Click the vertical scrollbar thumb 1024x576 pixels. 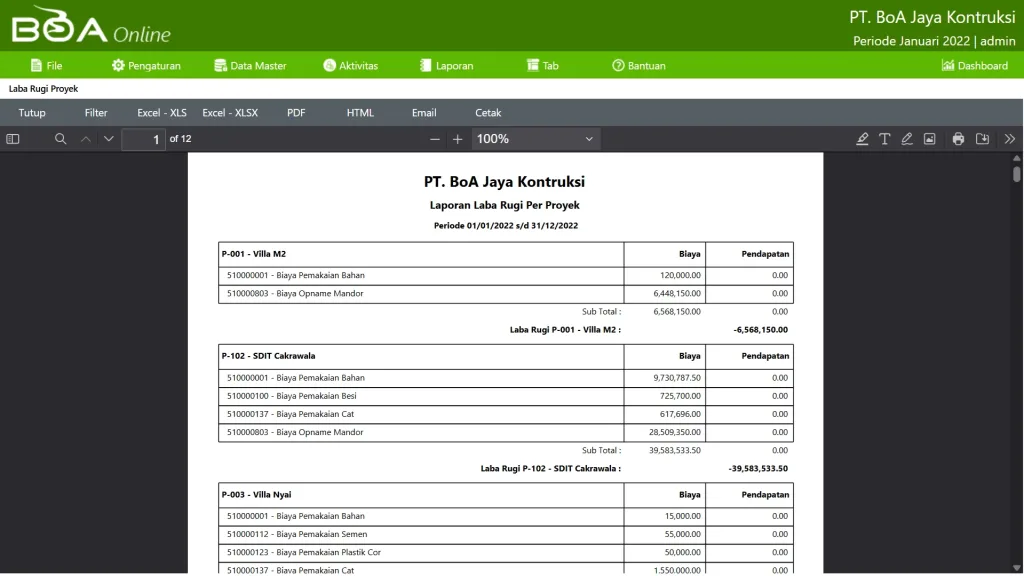tap(1017, 174)
